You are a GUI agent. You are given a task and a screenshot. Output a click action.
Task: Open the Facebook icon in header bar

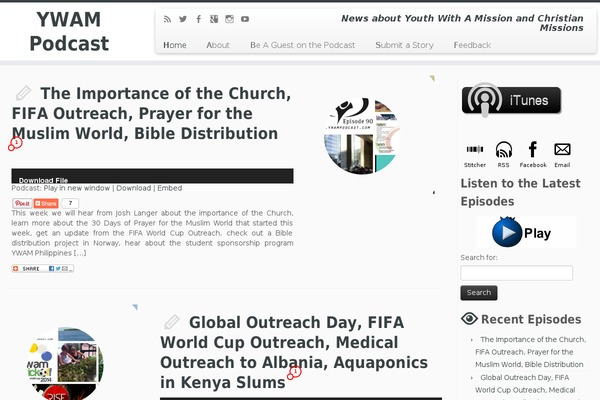(198, 19)
